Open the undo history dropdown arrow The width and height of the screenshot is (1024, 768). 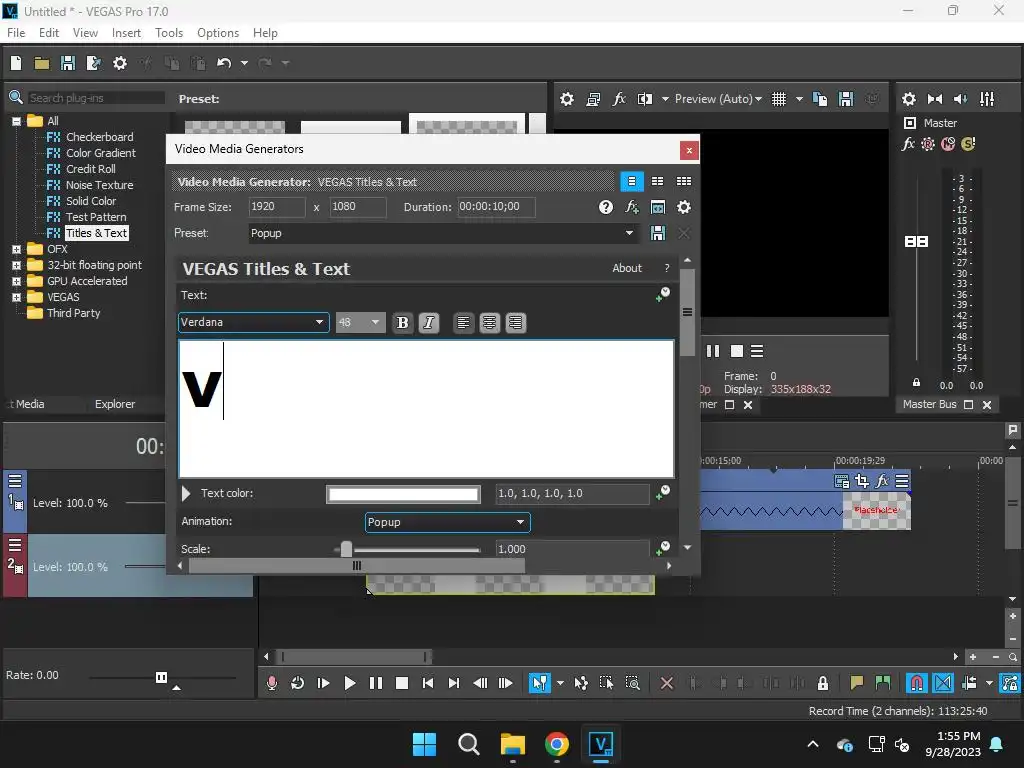[244, 63]
